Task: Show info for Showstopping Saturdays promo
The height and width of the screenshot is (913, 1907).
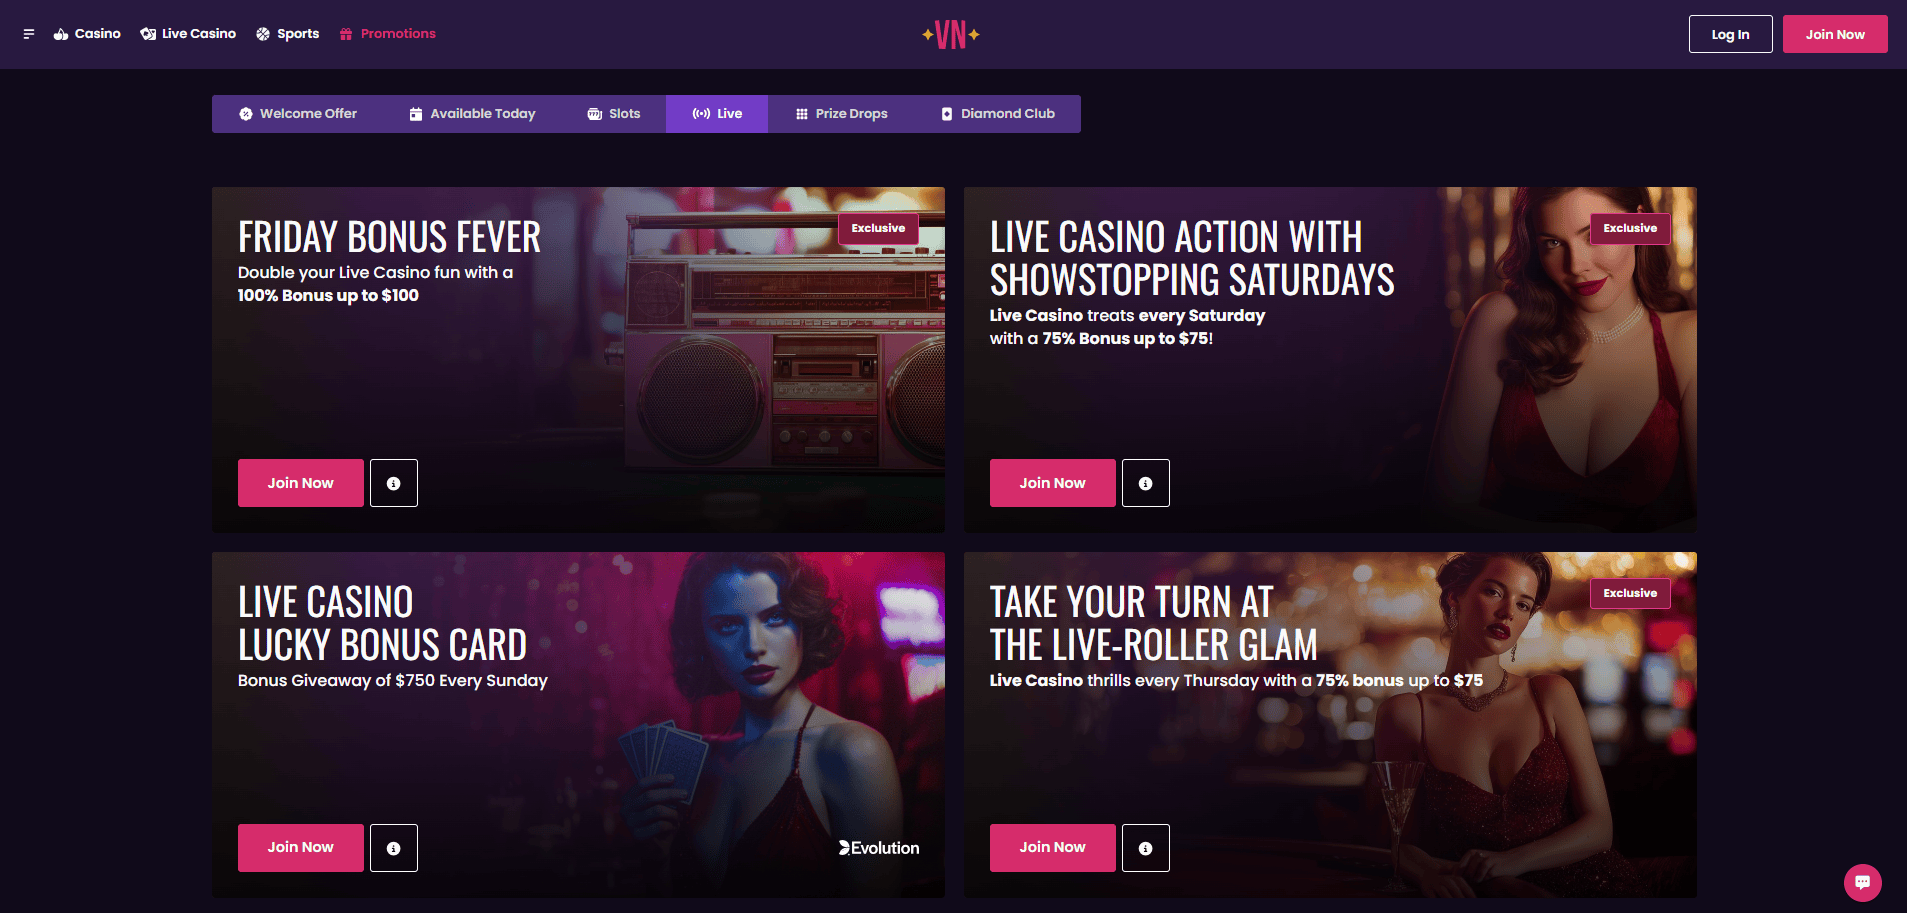Action: click(x=1146, y=483)
